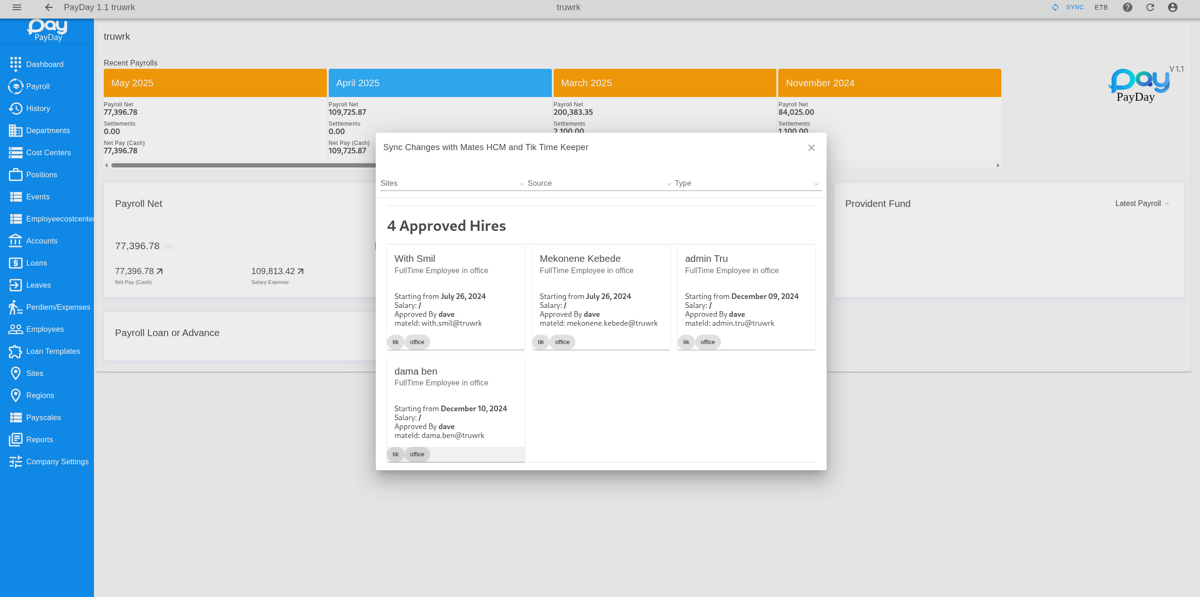Open the hamburger navigation menu
This screenshot has height=597, width=1200.
[x=17, y=7]
